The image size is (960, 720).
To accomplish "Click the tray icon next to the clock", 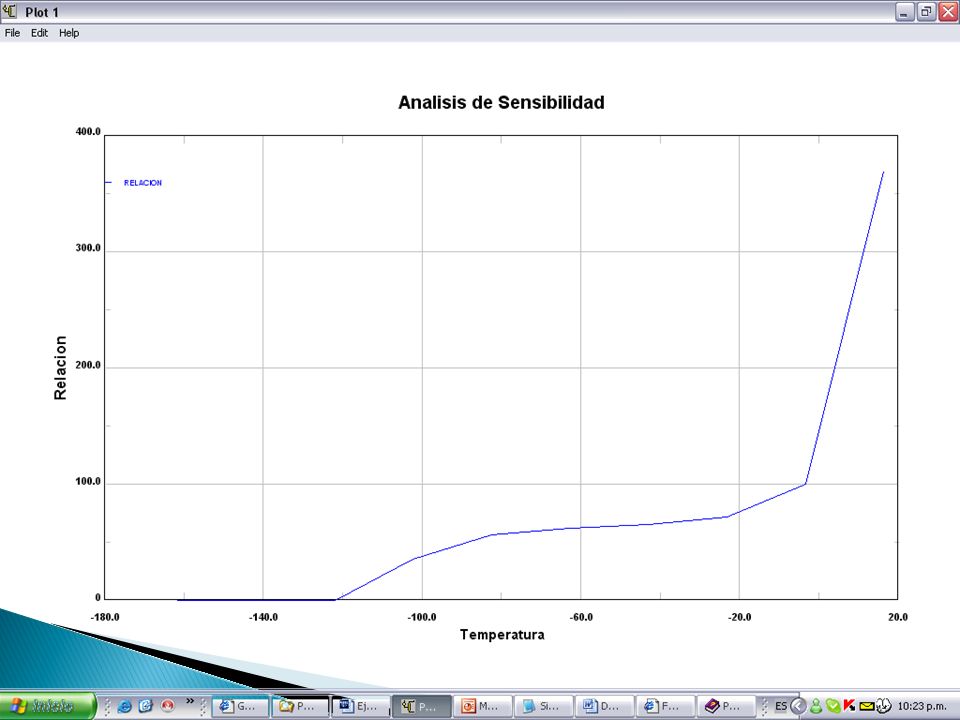I will [x=883, y=706].
